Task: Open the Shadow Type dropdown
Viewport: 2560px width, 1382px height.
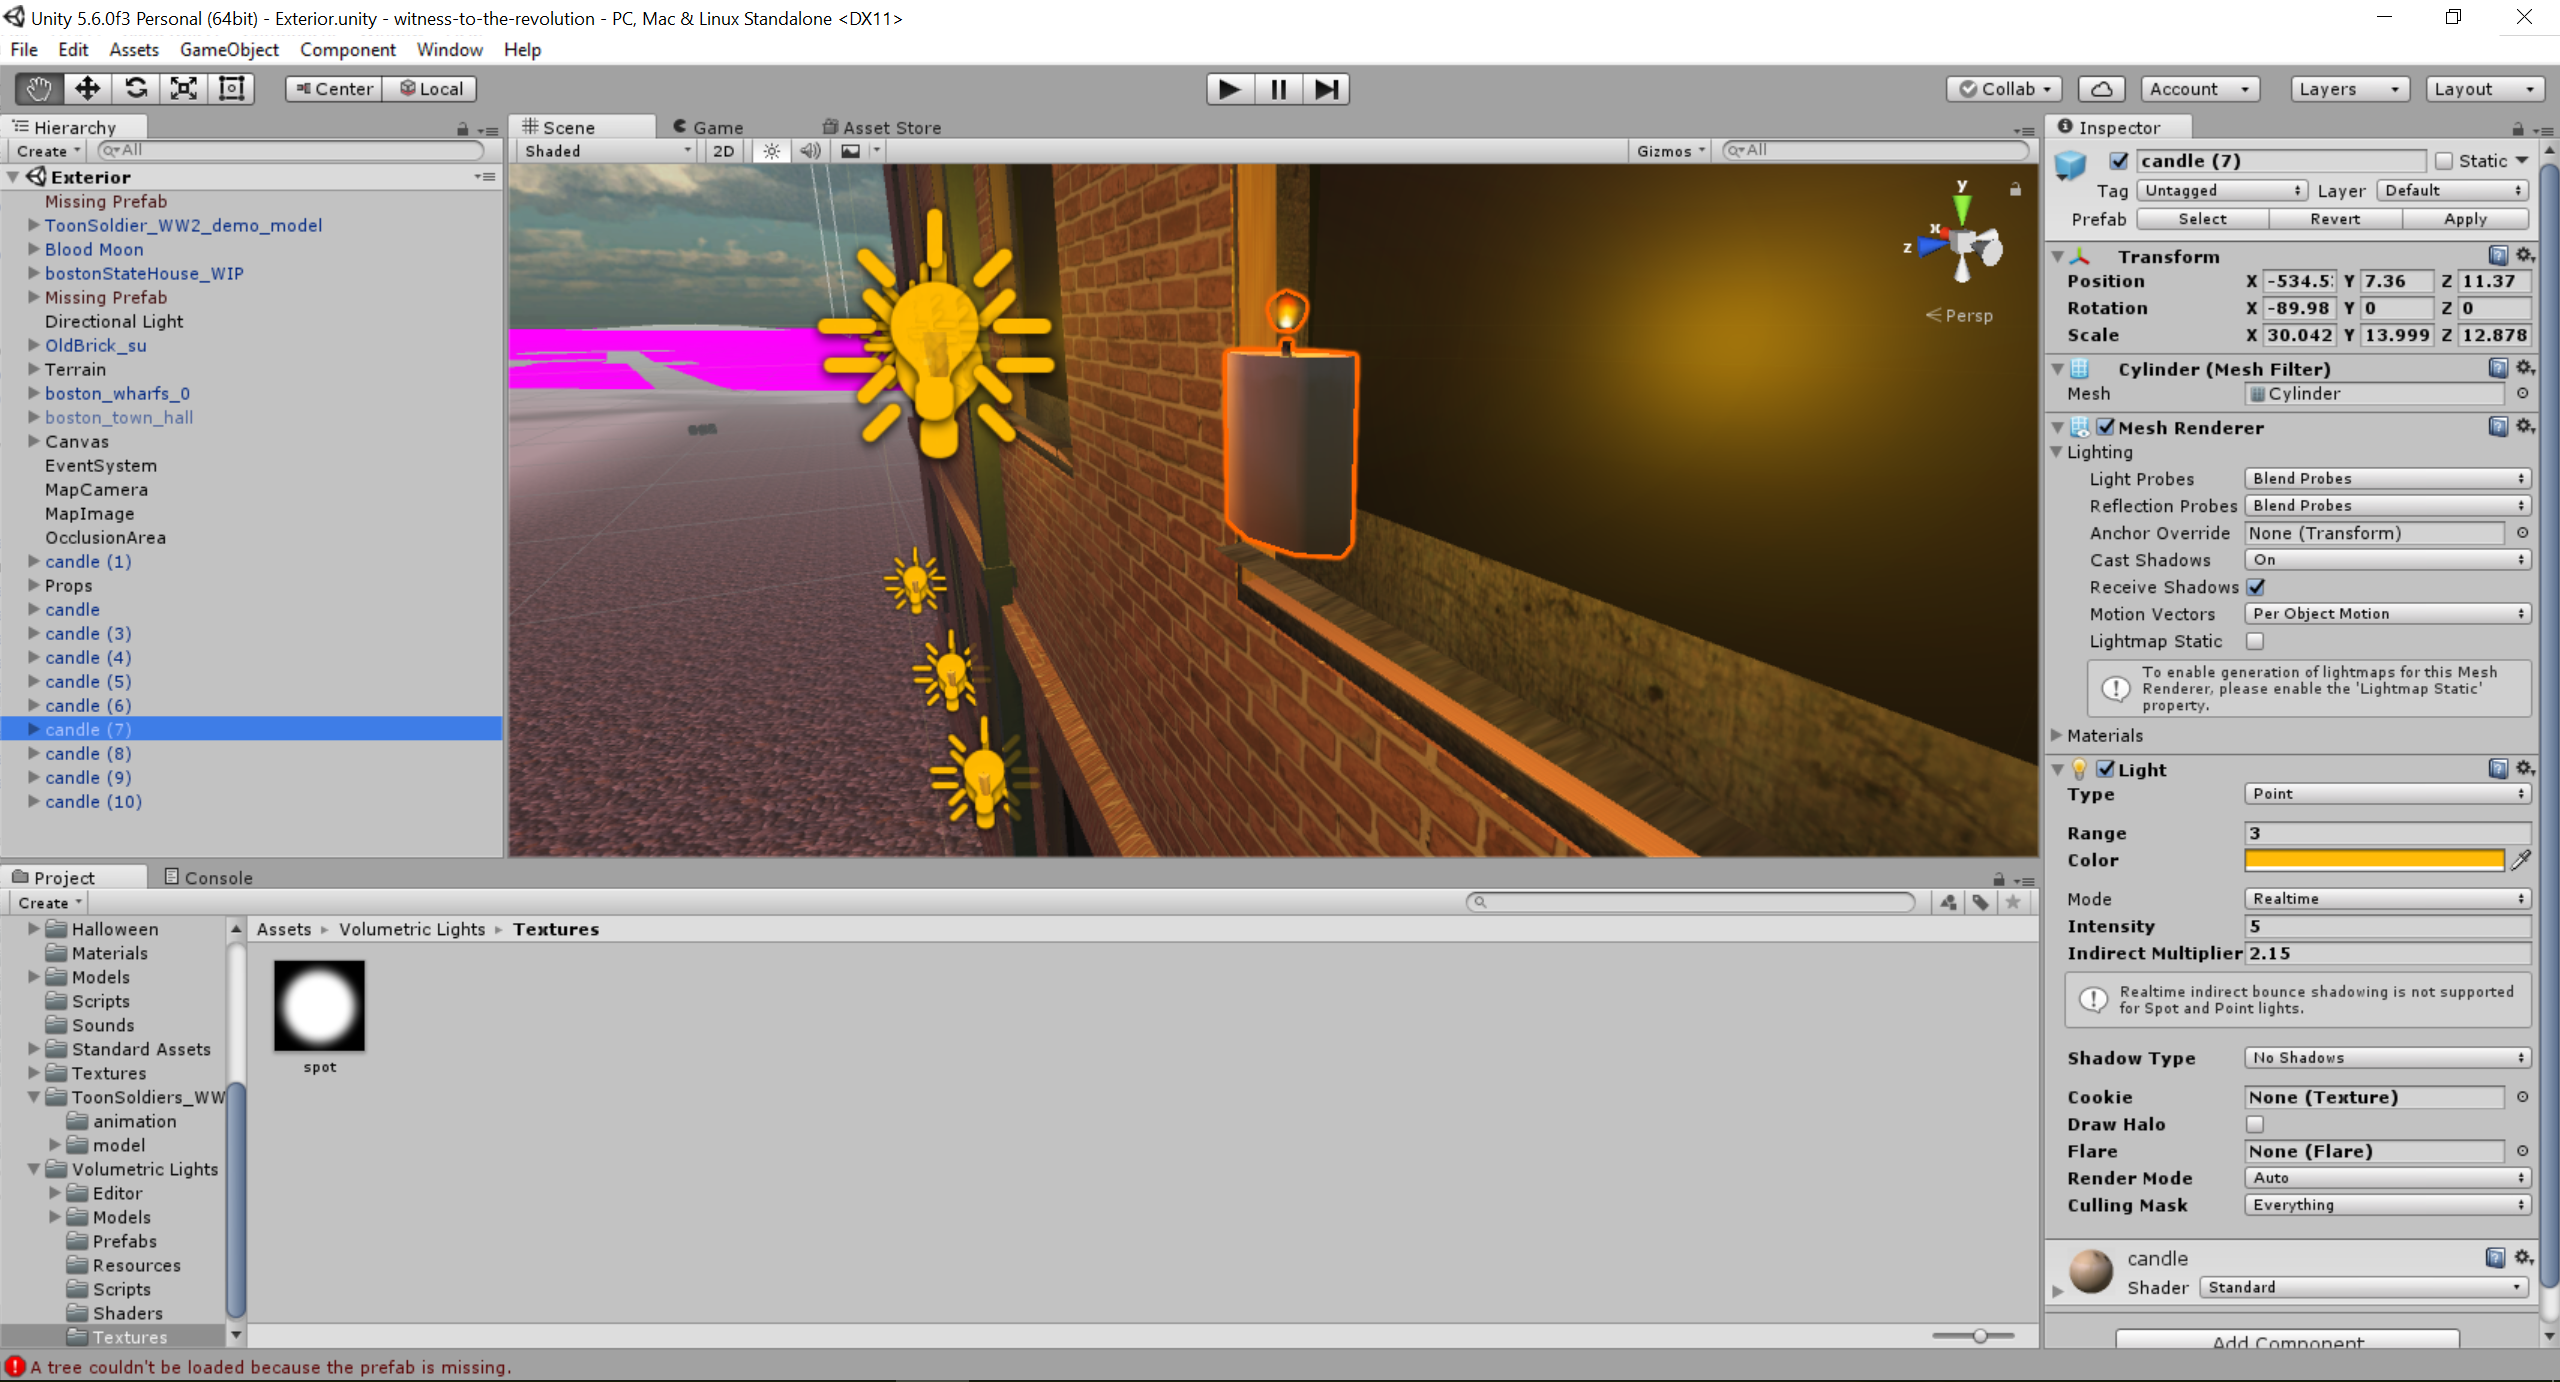Action: click(x=2386, y=1058)
